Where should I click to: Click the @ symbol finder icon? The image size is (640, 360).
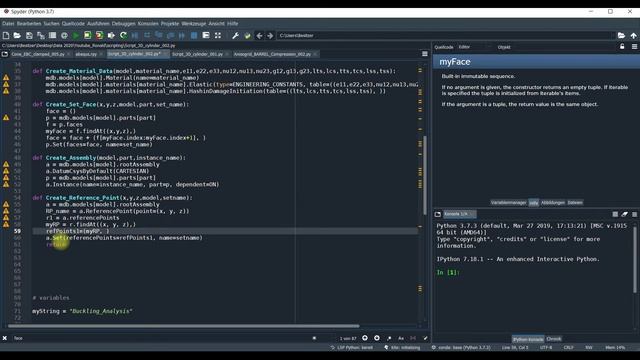click(x=64, y=36)
